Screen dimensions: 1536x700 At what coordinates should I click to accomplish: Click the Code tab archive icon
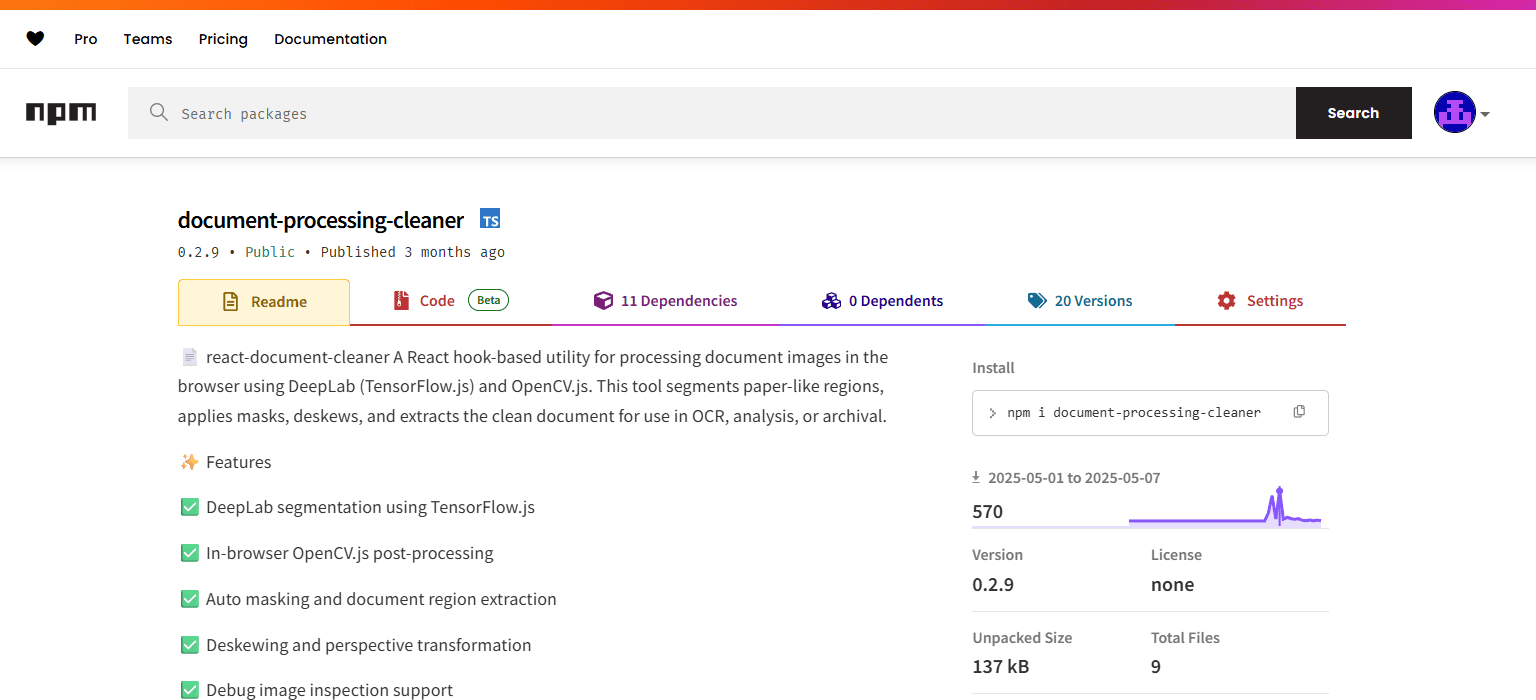coord(401,300)
